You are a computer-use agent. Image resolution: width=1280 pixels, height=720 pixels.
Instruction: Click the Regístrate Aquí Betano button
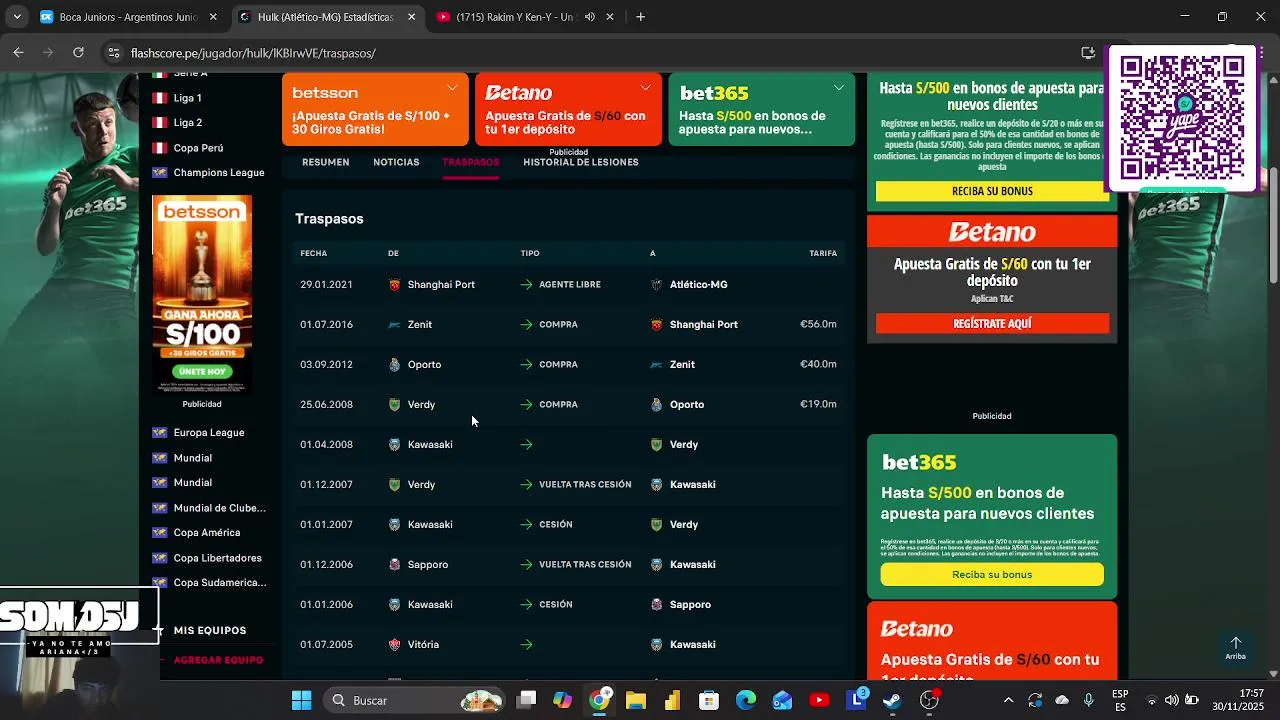point(992,323)
